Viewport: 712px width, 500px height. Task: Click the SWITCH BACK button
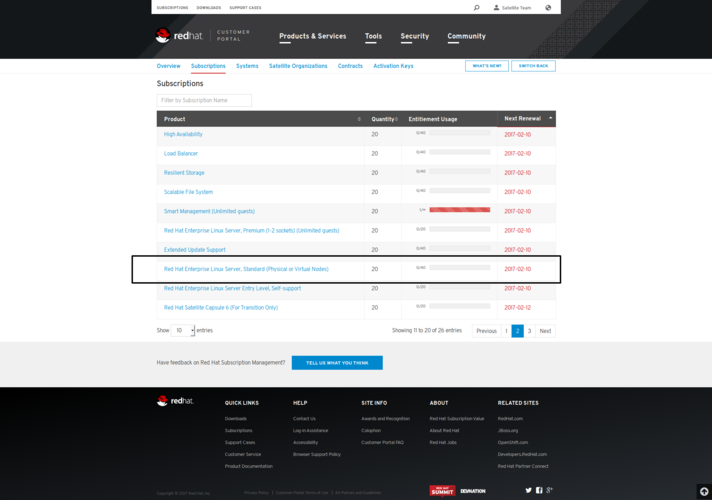[x=533, y=66]
